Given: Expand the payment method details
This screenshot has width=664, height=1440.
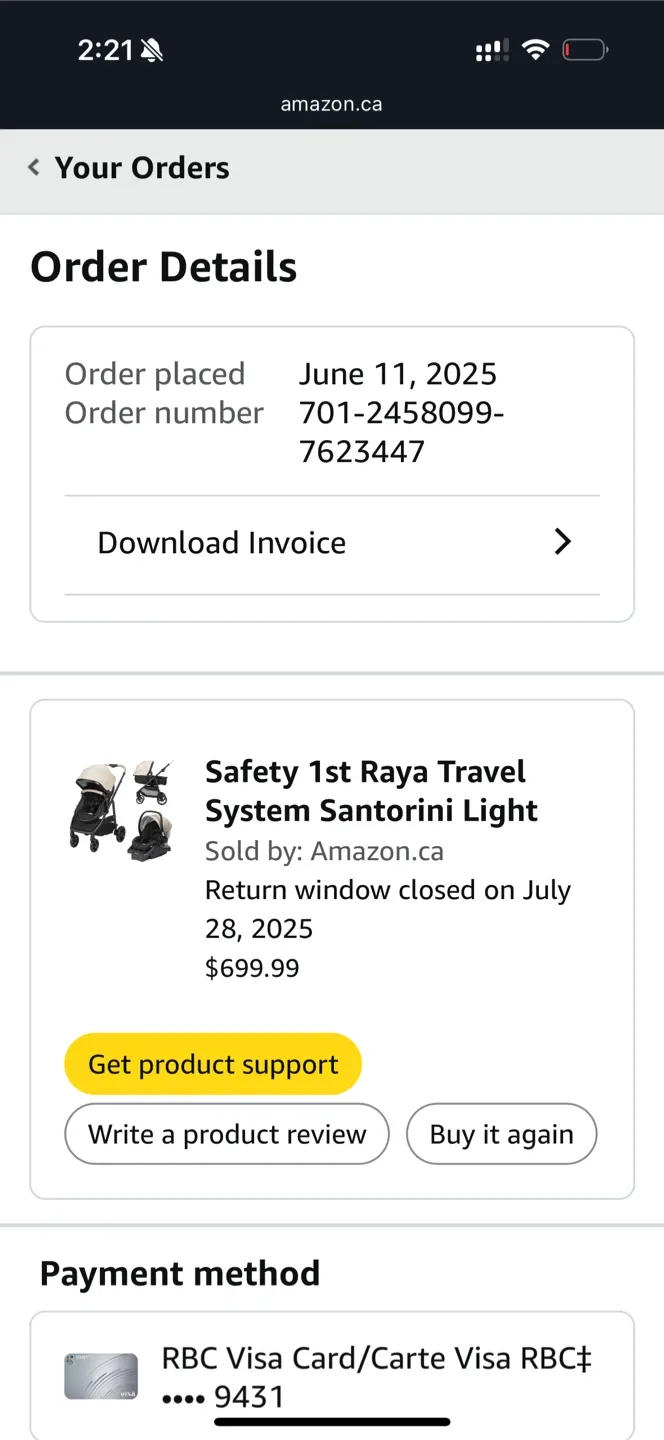Looking at the screenshot, I should coord(331,1377).
